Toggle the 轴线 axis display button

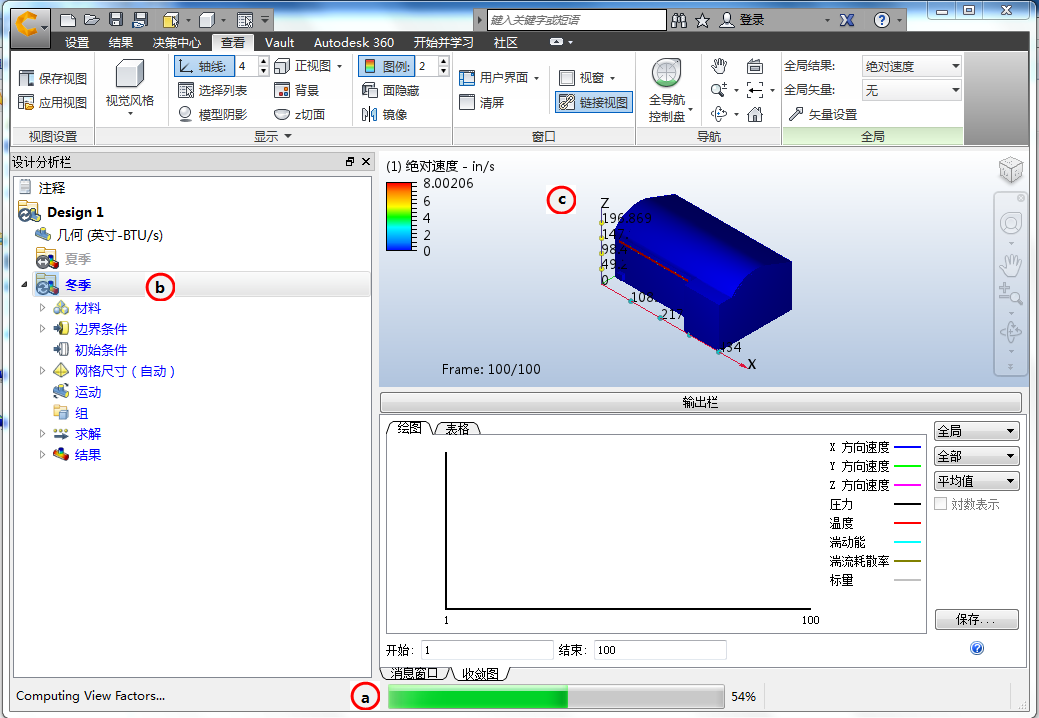pyautogui.click(x=204, y=66)
